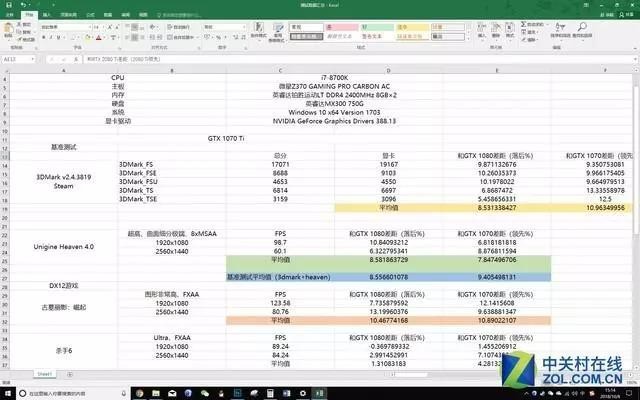Open the Fill (填充) dropdown
The height and width of the screenshot is (400, 640).
click(532, 32)
